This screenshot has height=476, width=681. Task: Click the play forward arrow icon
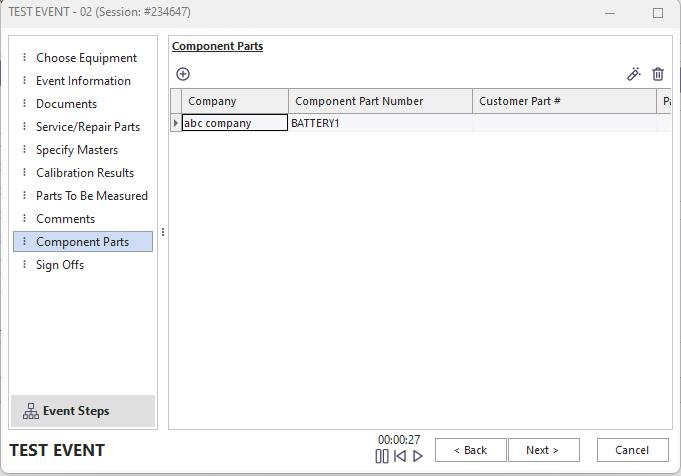[418, 456]
